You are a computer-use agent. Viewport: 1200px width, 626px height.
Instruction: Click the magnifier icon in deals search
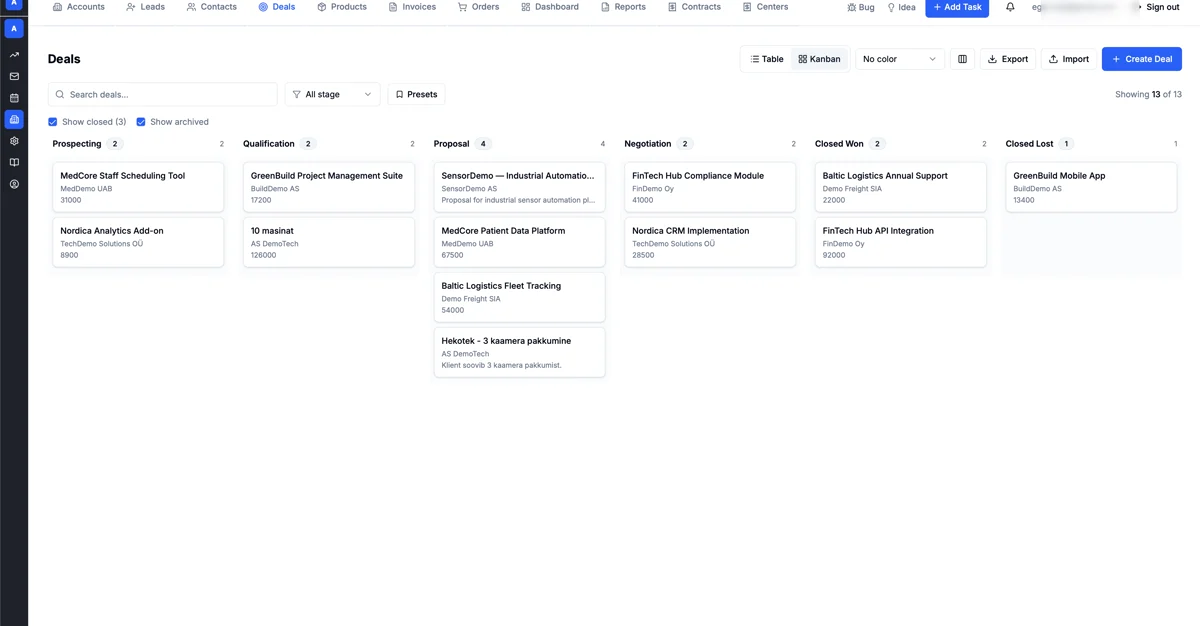pos(60,94)
